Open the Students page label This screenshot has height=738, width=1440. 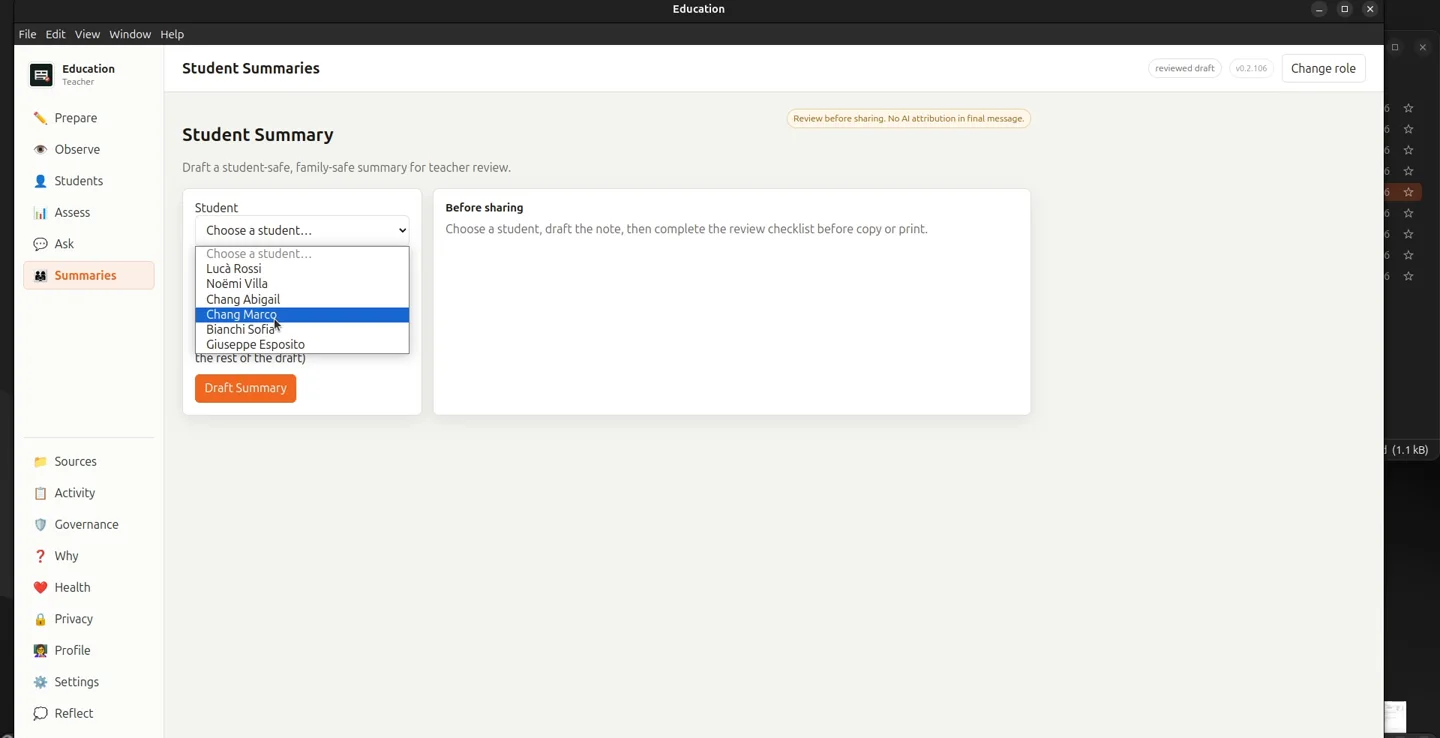(79, 181)
